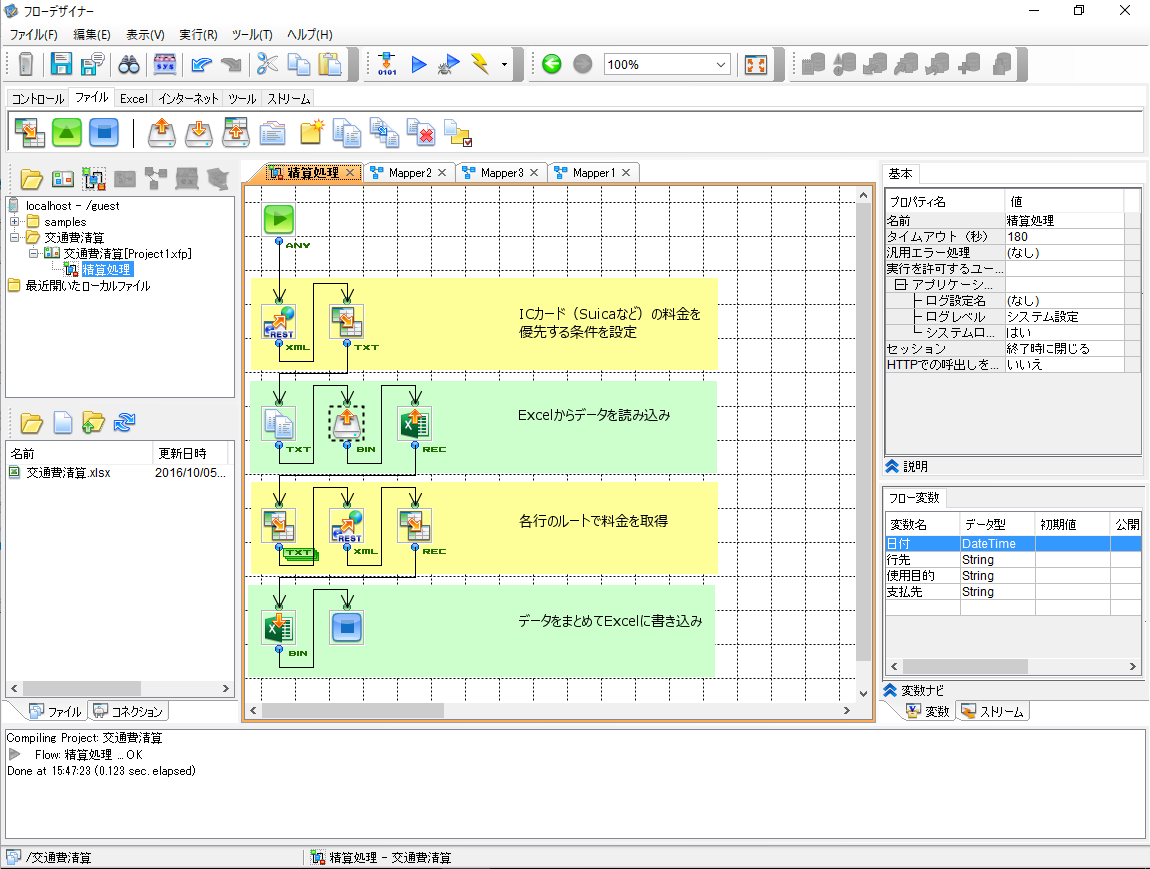Viewport: 1150px width, 869px height.
Task: Click the blue refresh icon above file list
Action: point(124,422)
